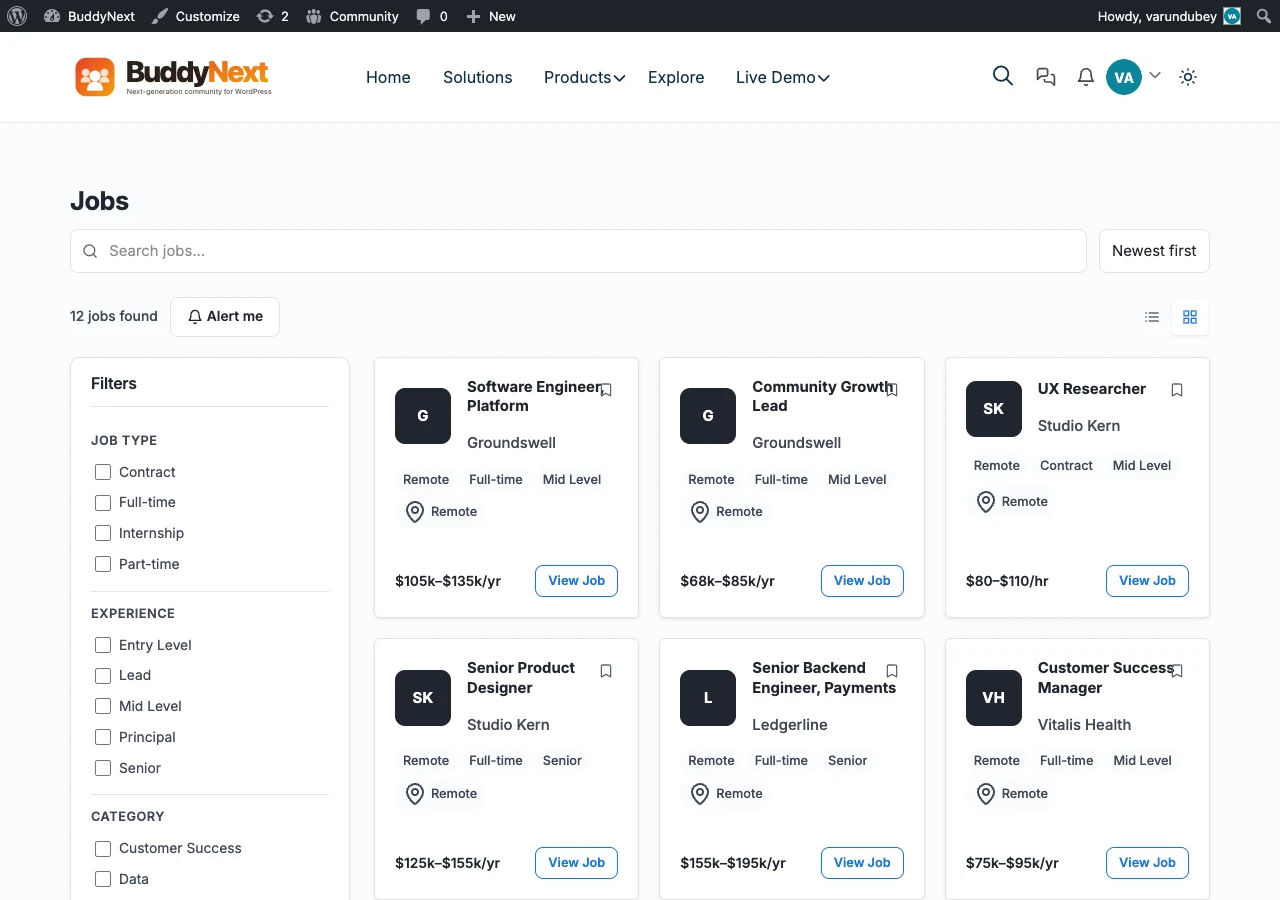Viewport: 1280px width, 900px height.
Task: Check the Senior experience filter
Action: pos(102,768)
